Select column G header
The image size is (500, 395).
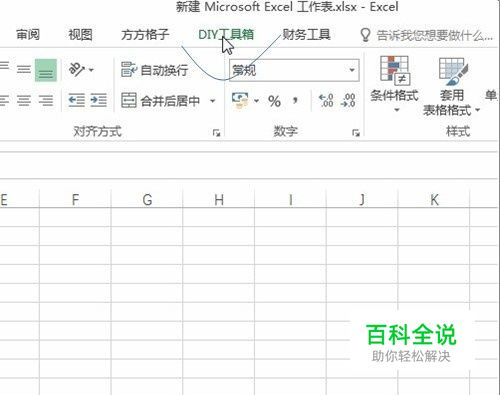tap(147, 200)
